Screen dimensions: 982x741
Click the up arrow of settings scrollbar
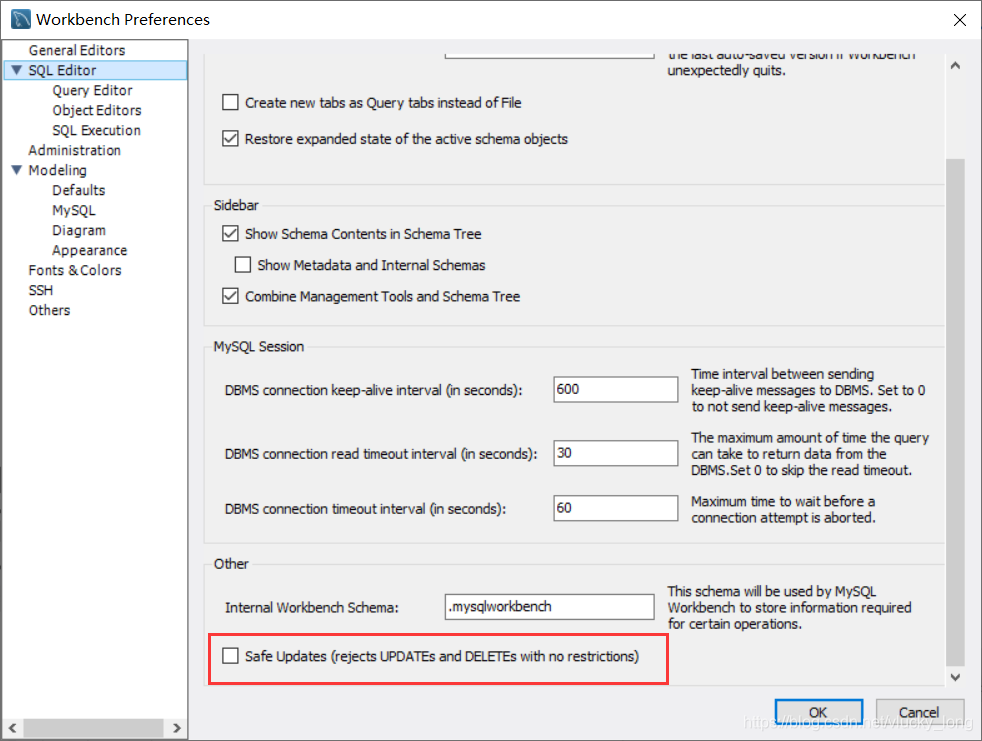pos(955,65)
